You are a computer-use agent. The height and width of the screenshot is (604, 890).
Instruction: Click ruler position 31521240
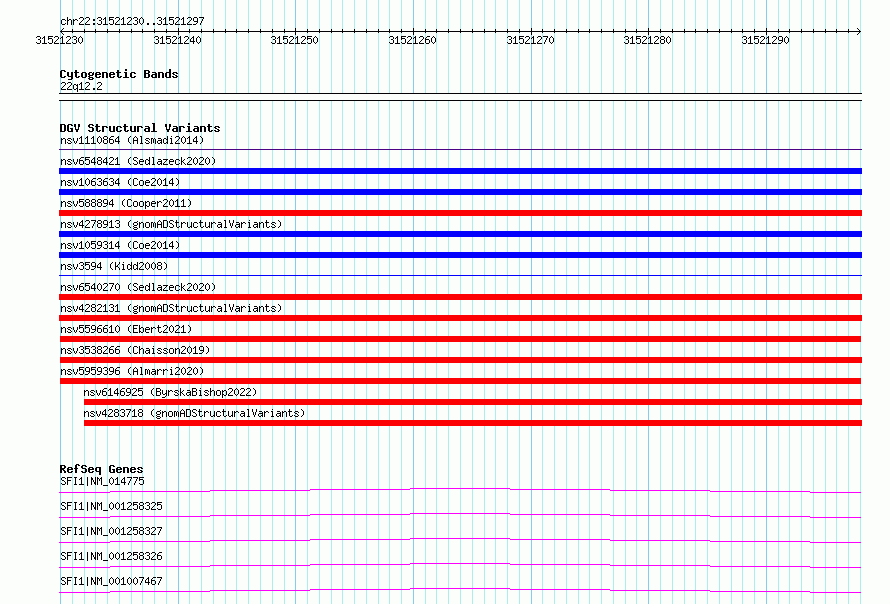pos(177,40)
